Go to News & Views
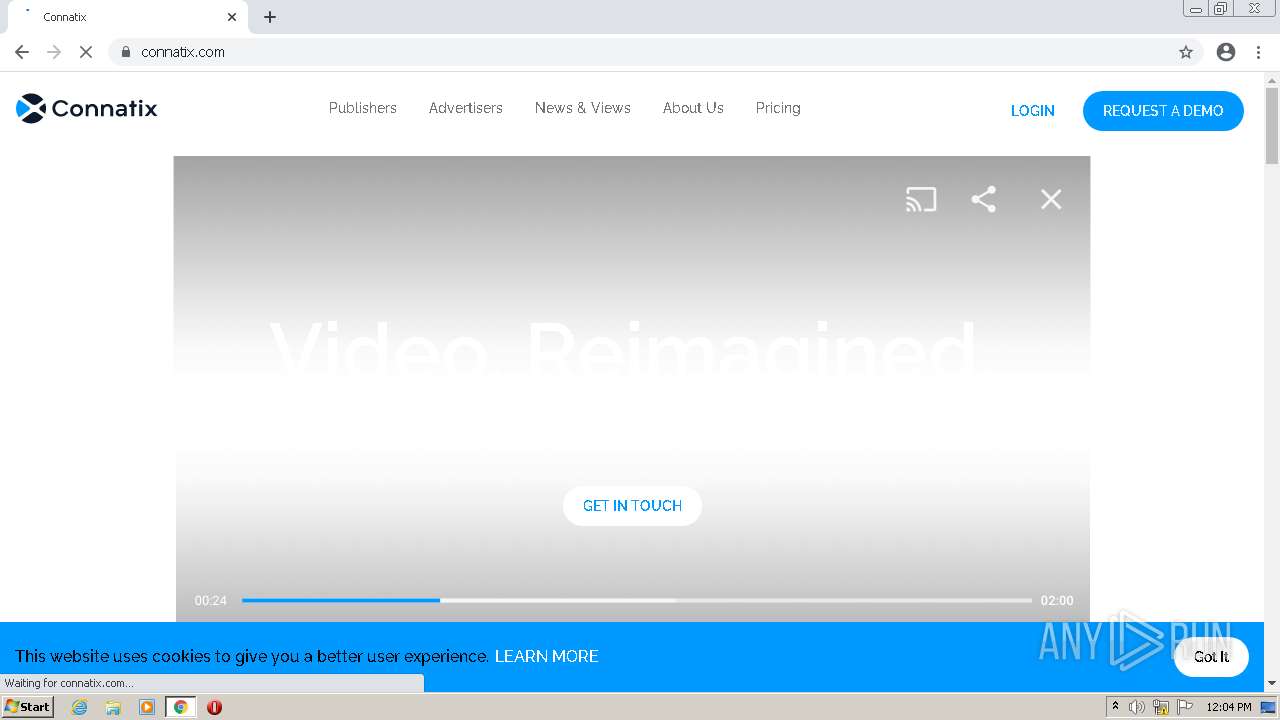The height and width of the screenshot is (720, 1280). (583, 108)
